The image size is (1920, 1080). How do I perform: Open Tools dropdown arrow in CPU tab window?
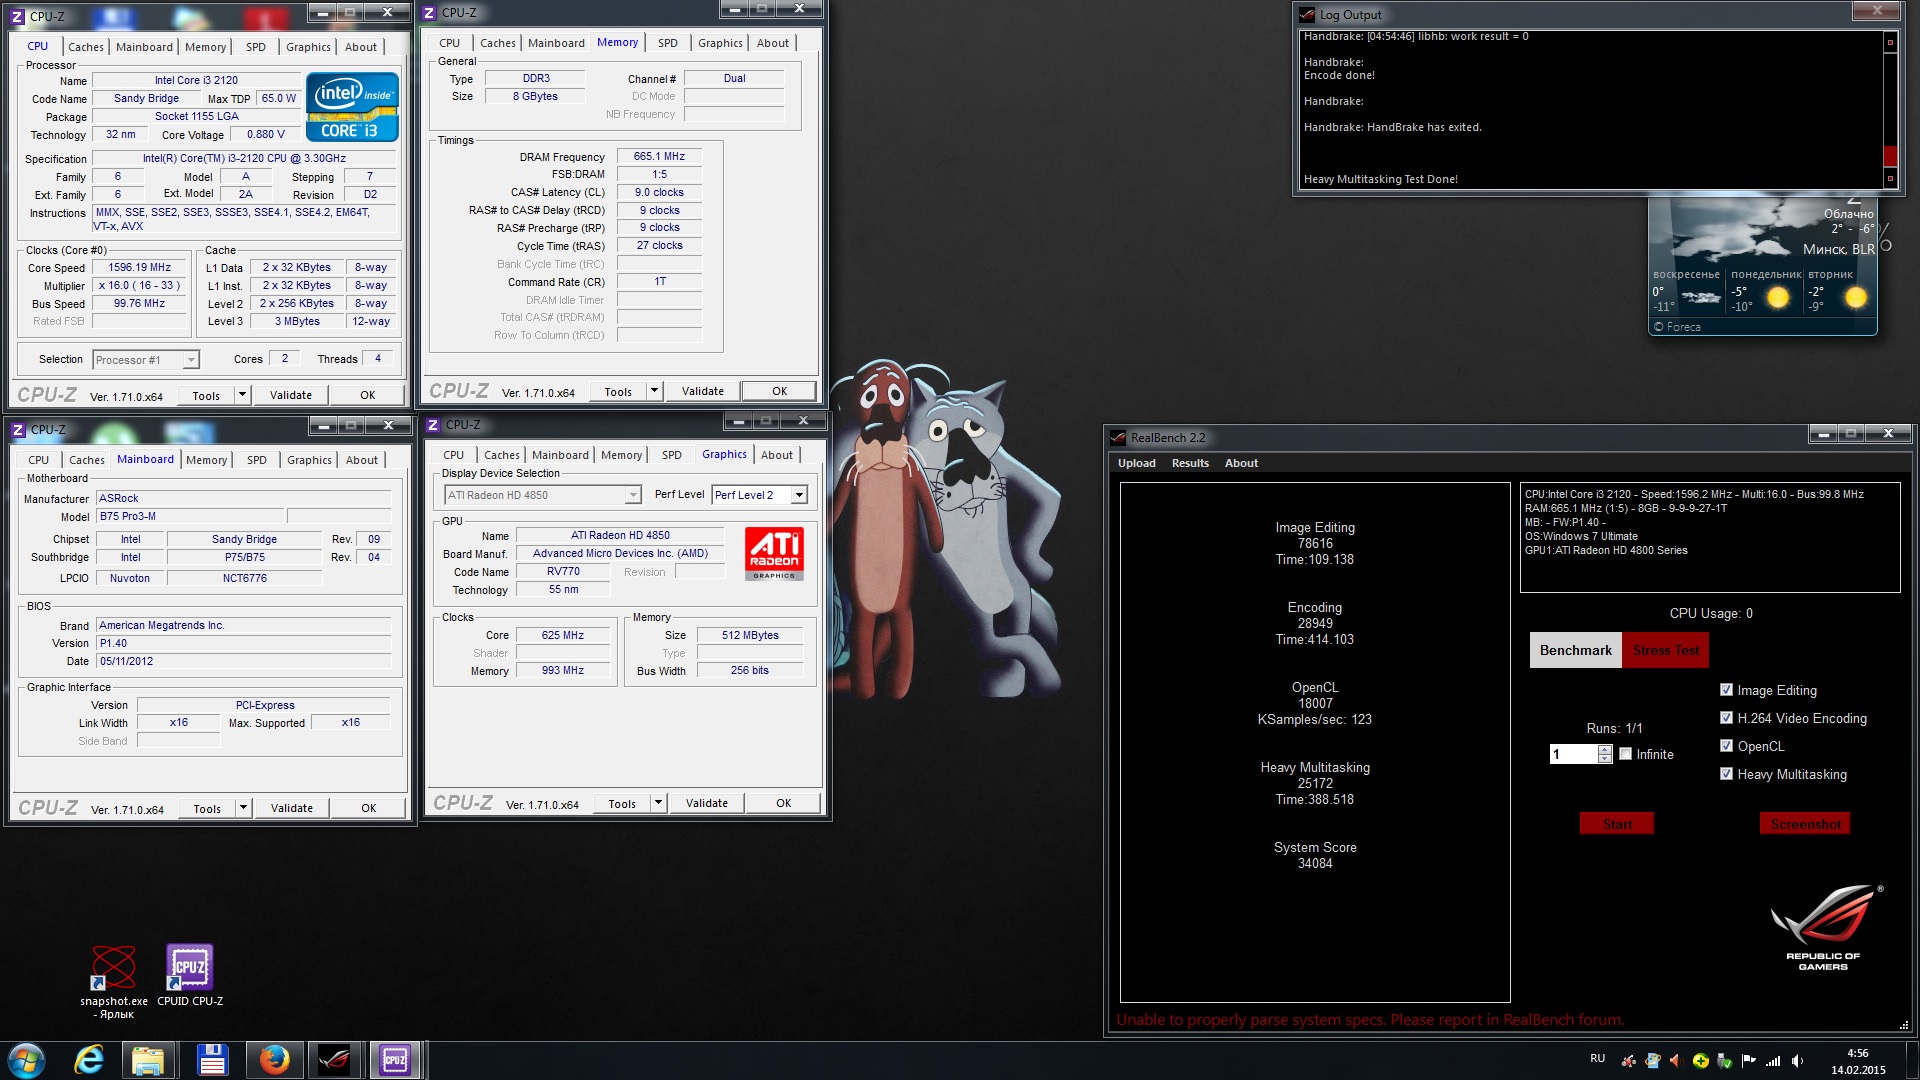[242, 395]
